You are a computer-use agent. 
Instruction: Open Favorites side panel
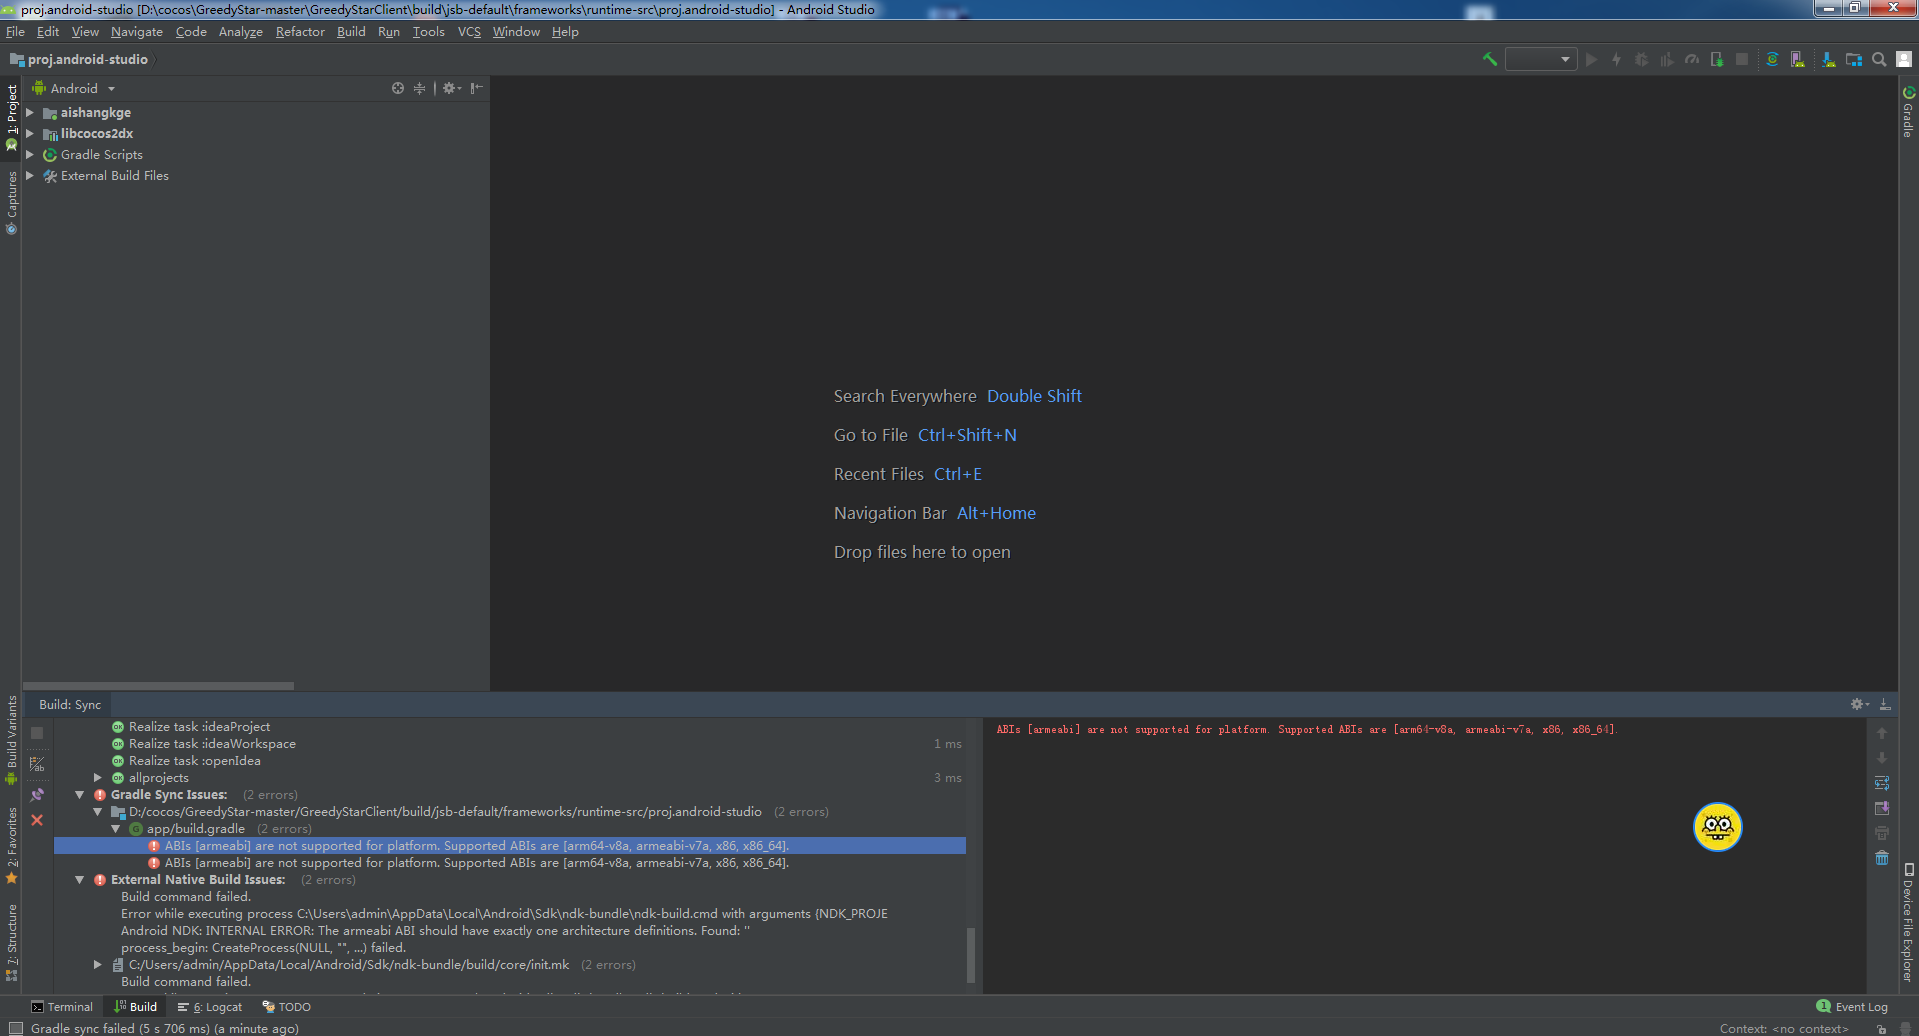12,845
